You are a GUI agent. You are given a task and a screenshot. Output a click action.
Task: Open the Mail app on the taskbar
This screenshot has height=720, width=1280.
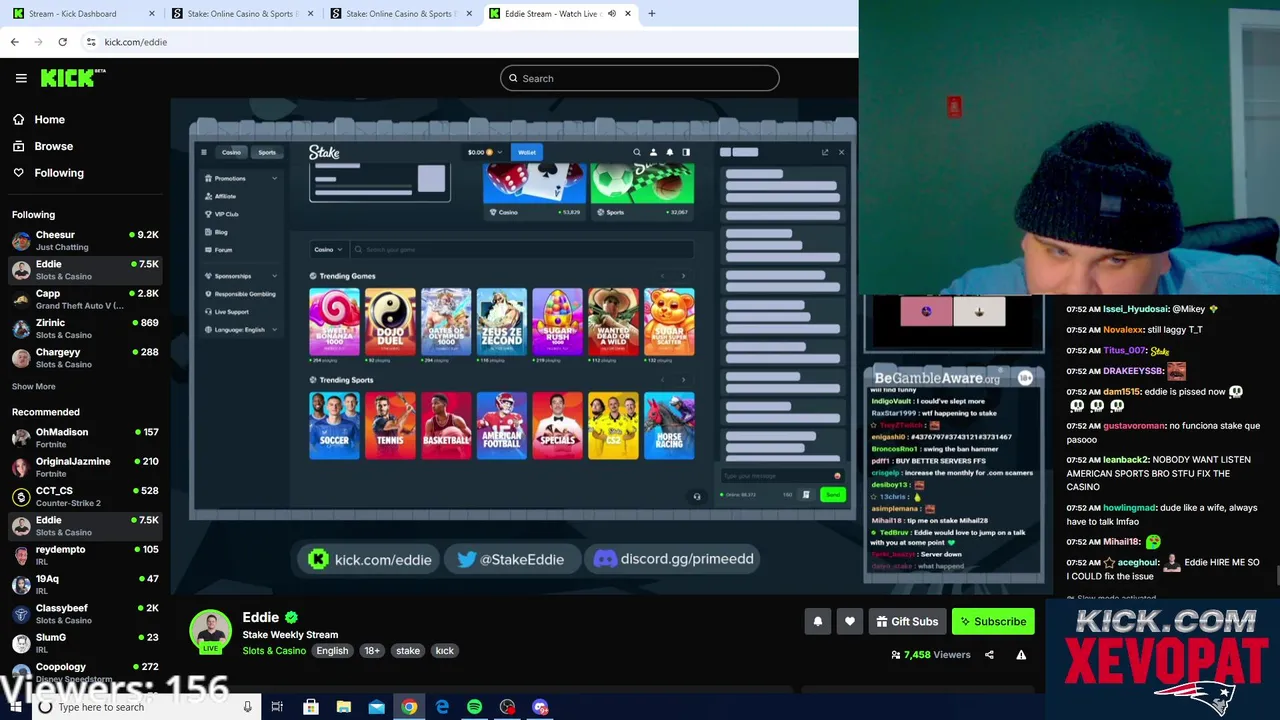click(377, 707)
